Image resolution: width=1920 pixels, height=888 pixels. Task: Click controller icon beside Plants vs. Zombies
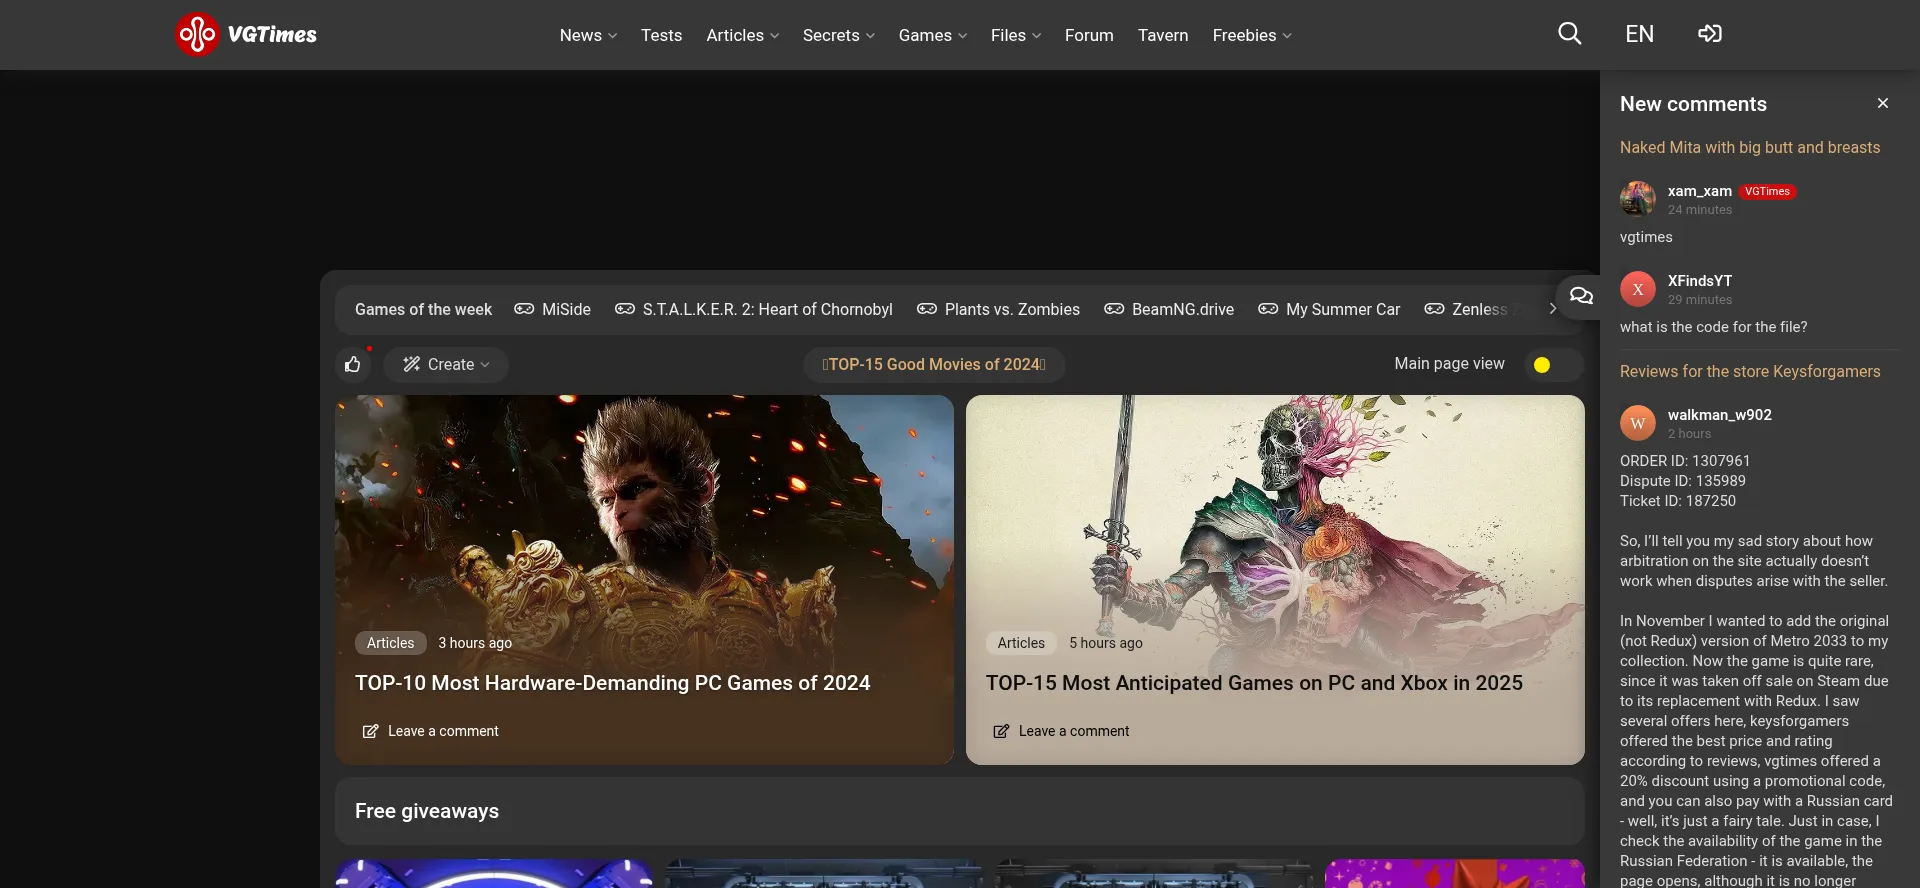[927, 309]
